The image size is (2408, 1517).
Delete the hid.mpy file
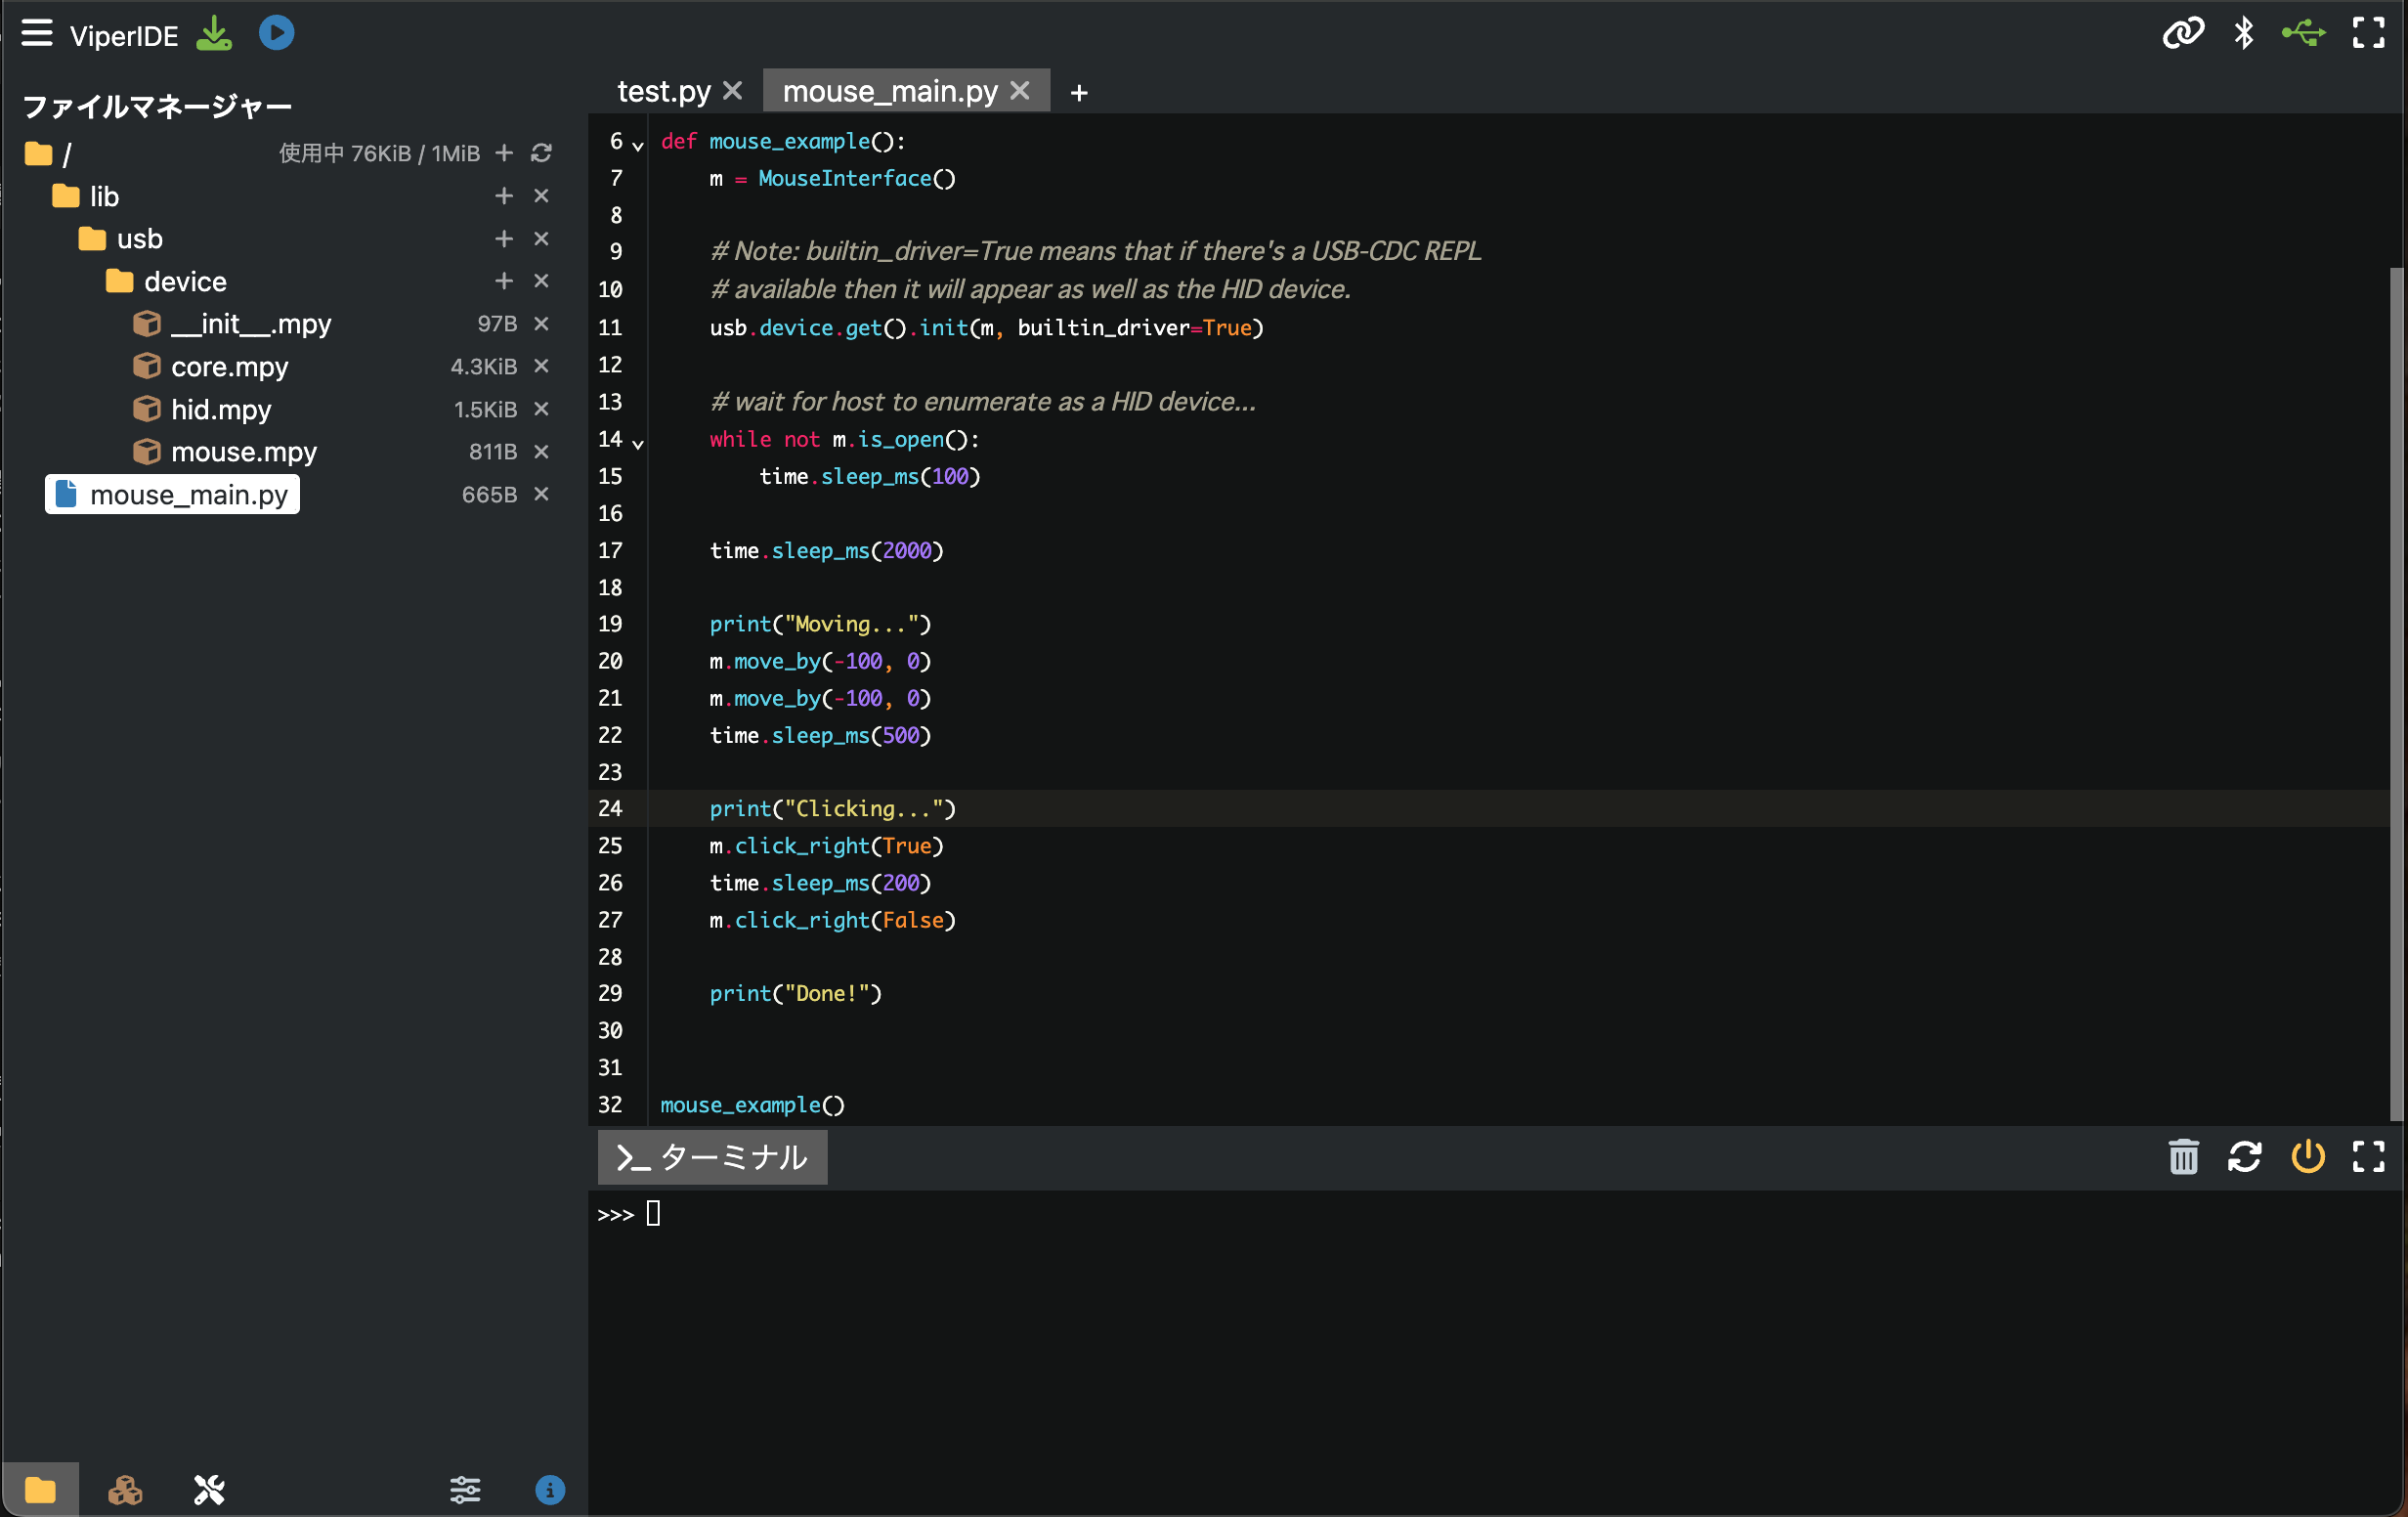coord(541,409)
